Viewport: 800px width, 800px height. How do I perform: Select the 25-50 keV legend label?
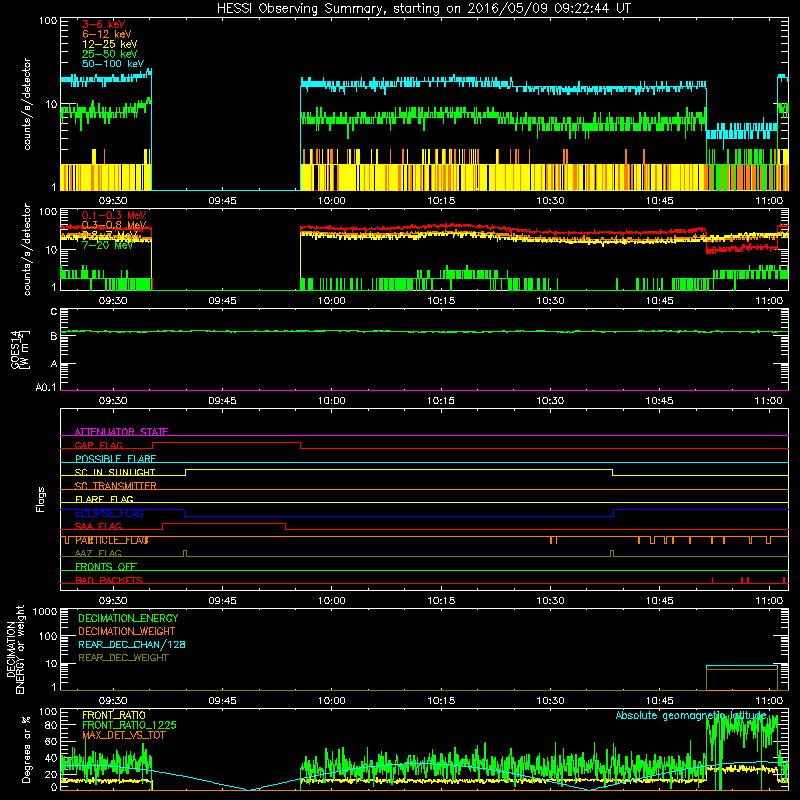pos(109,54)
